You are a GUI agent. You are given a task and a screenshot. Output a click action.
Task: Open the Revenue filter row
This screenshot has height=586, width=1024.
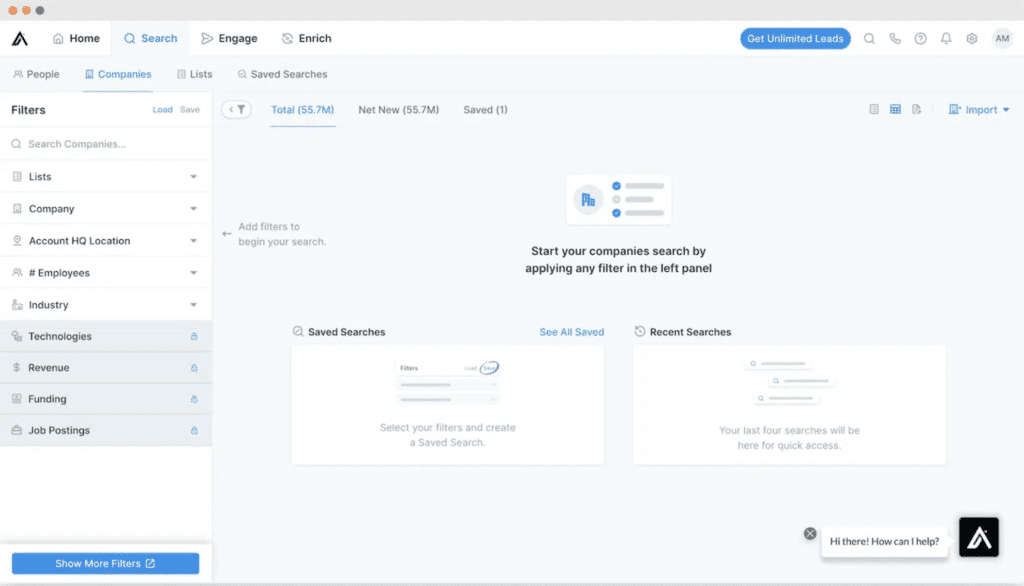[106, 368]
